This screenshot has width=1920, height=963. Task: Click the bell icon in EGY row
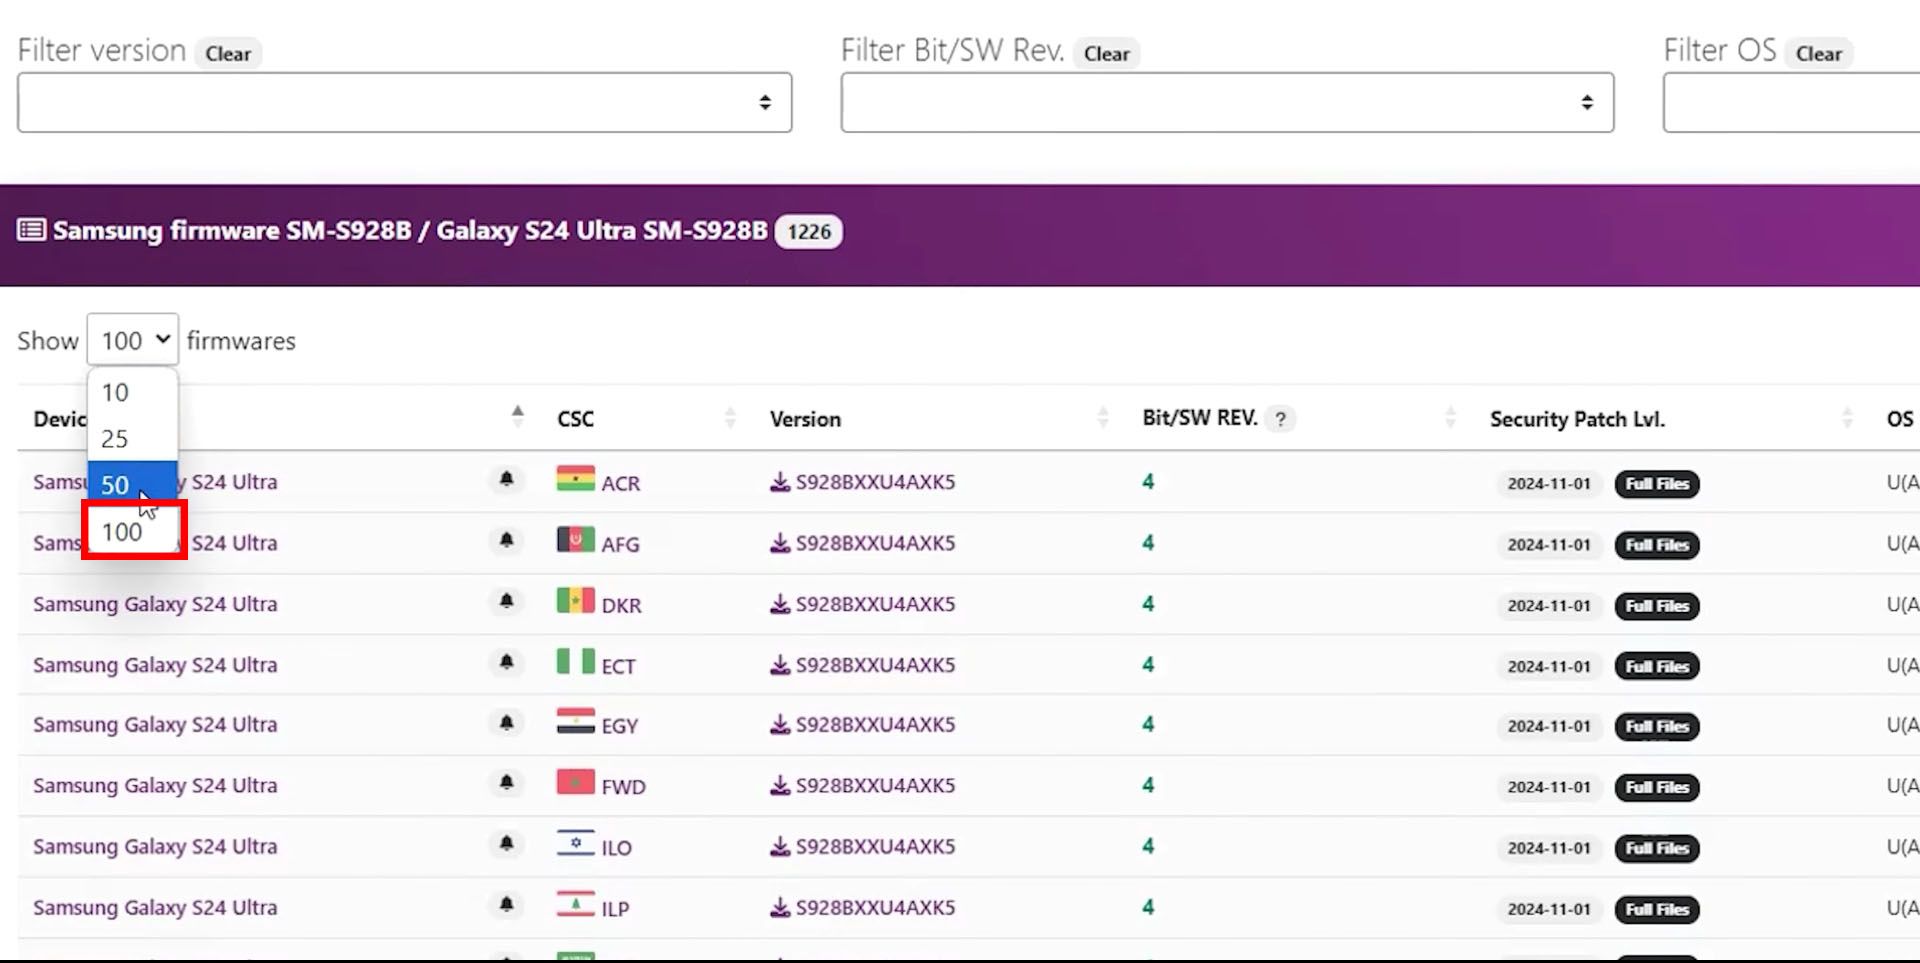point(507,722)
